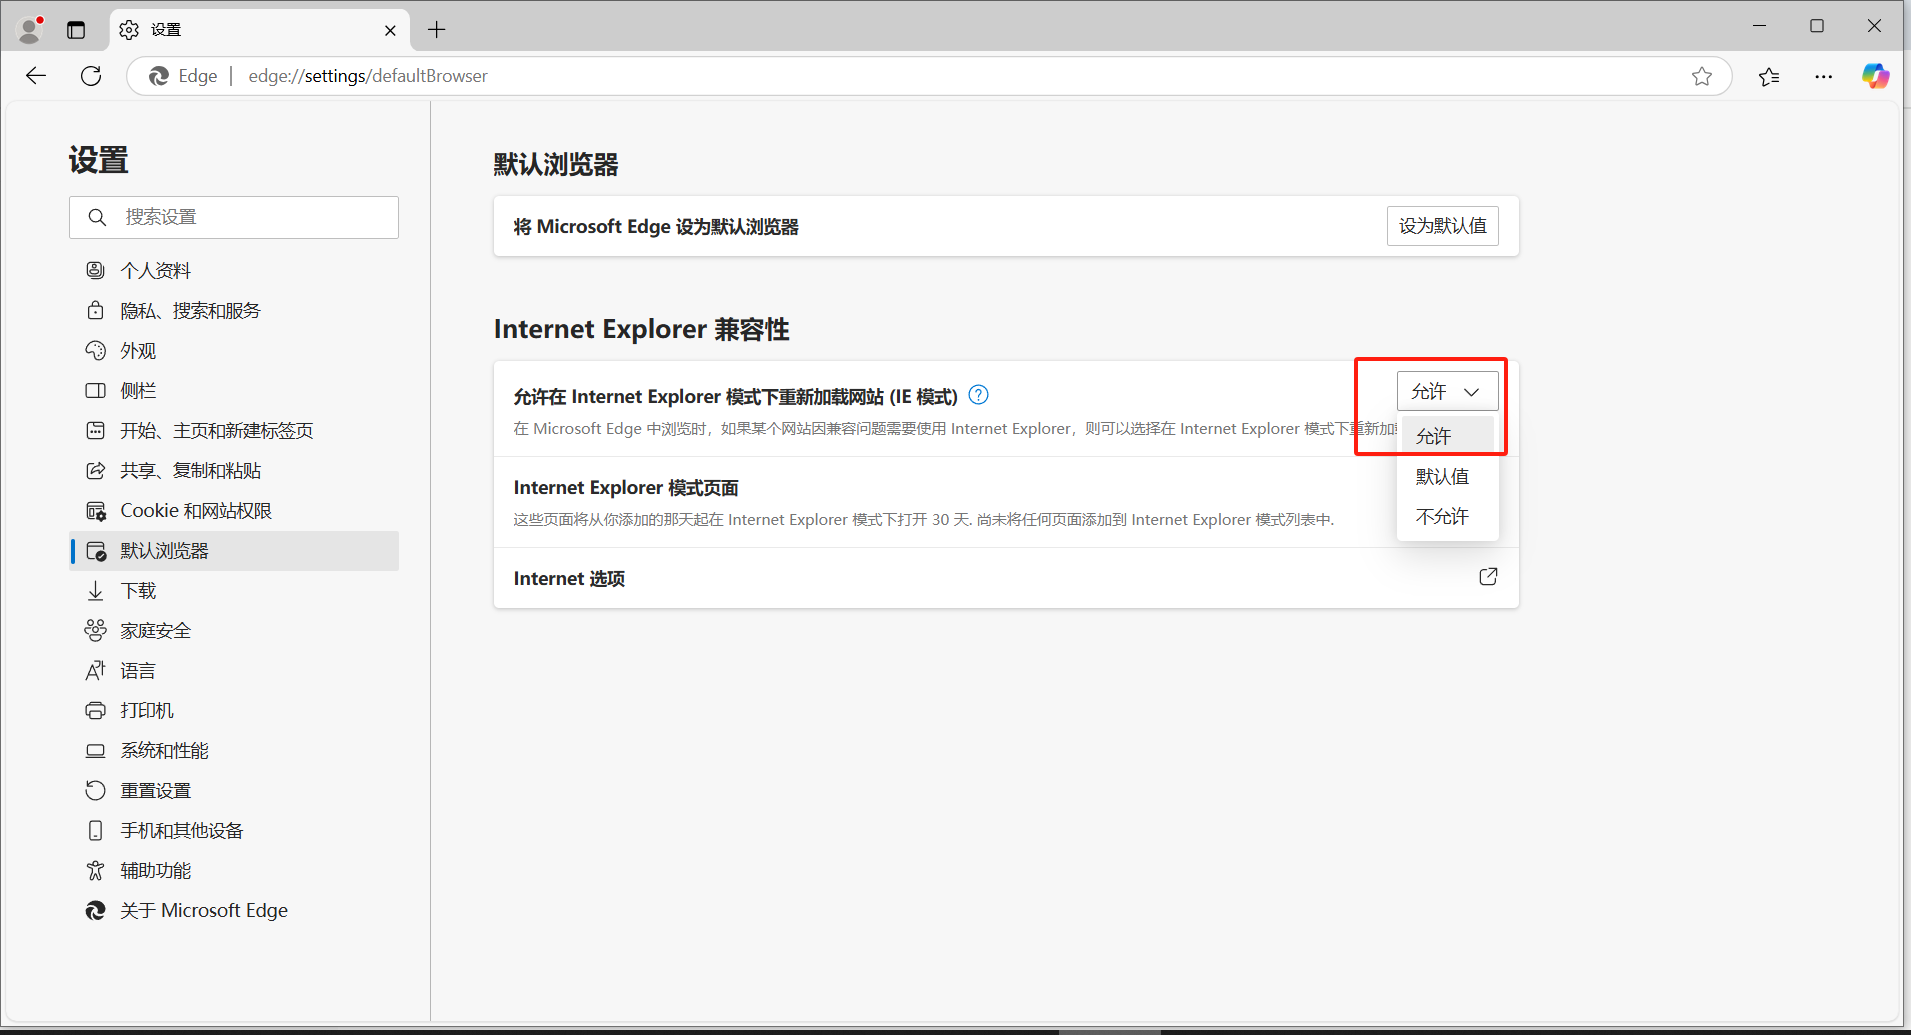Add this page to favorites star
The image size is (1911, 1035).
[1702, 76]
